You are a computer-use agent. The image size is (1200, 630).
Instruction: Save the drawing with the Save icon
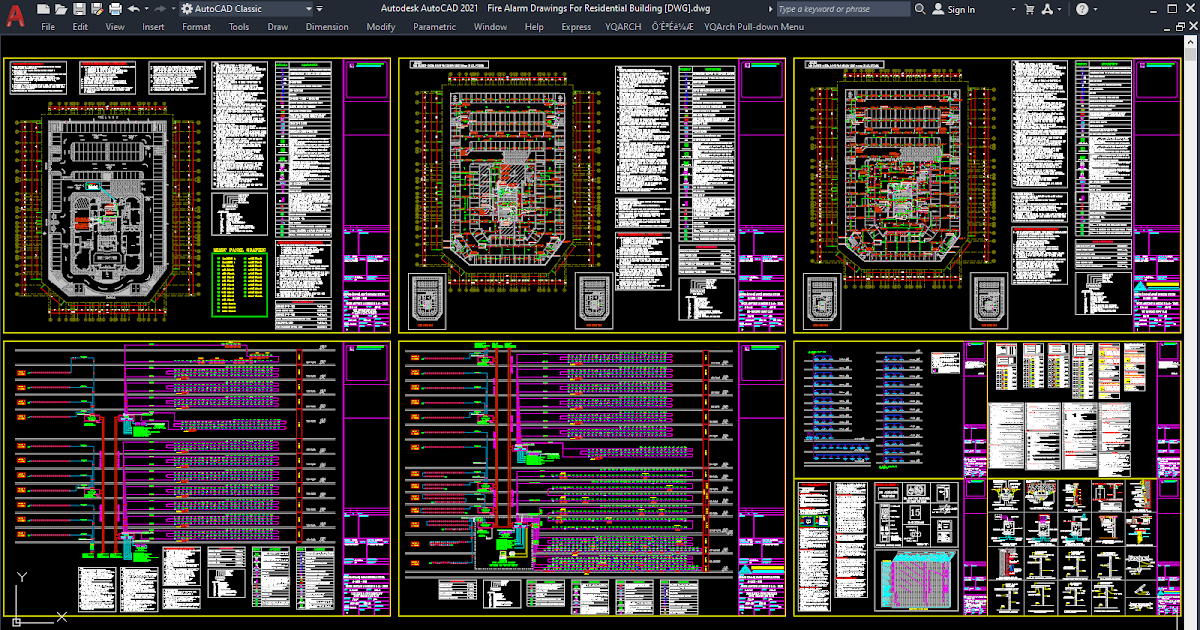click(78, 10)
